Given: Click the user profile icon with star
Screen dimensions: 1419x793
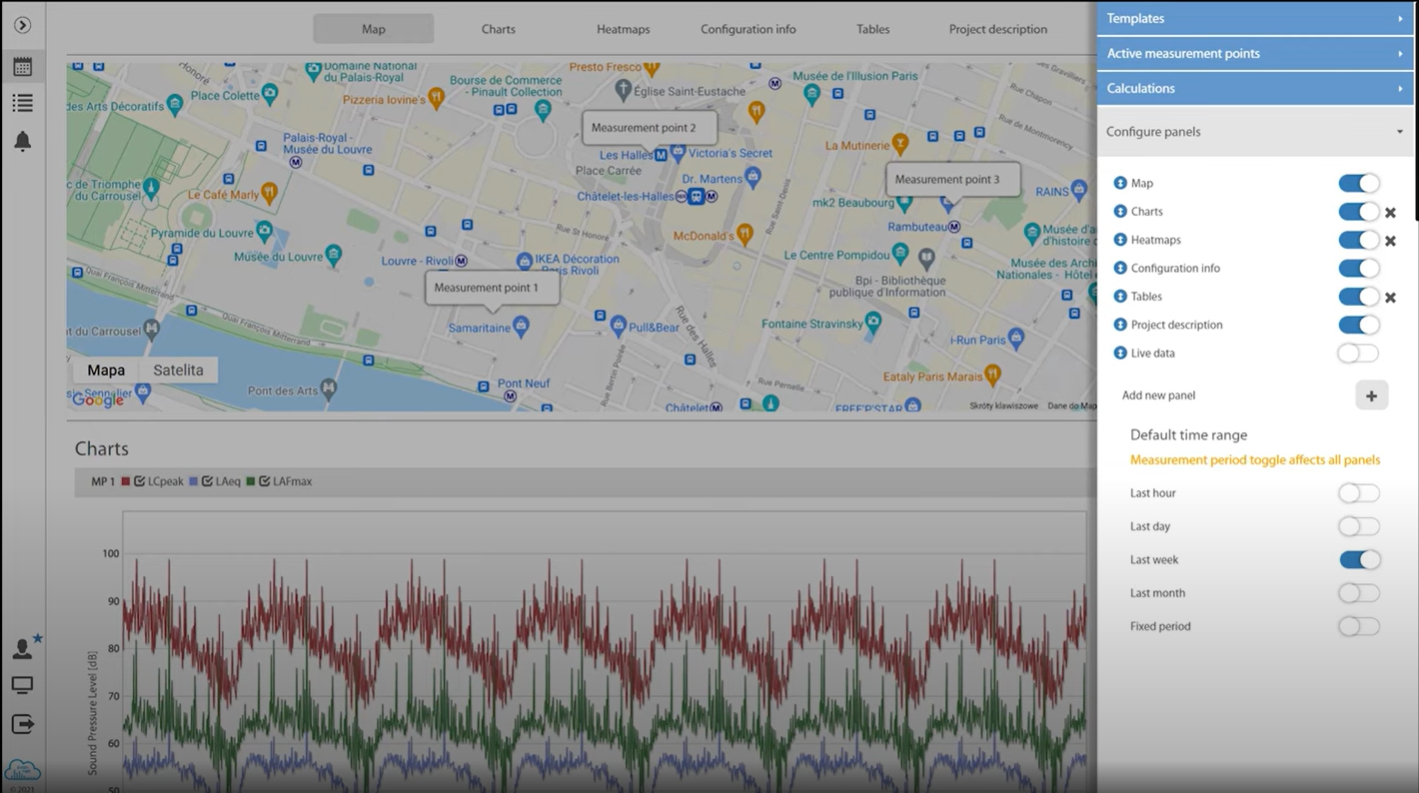Looking at the screenshot, I should 22,649.
